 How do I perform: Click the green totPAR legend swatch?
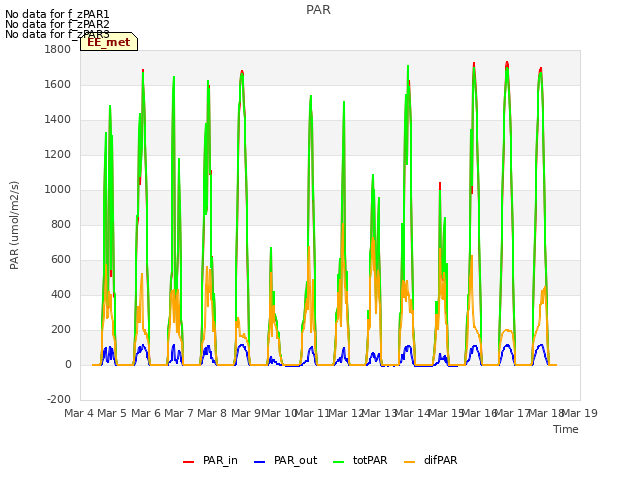click(x=338, y=462)
